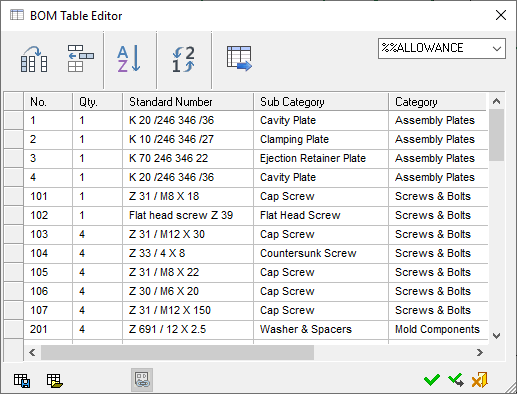Click right arrow of horizontal scrollbar

480,352
